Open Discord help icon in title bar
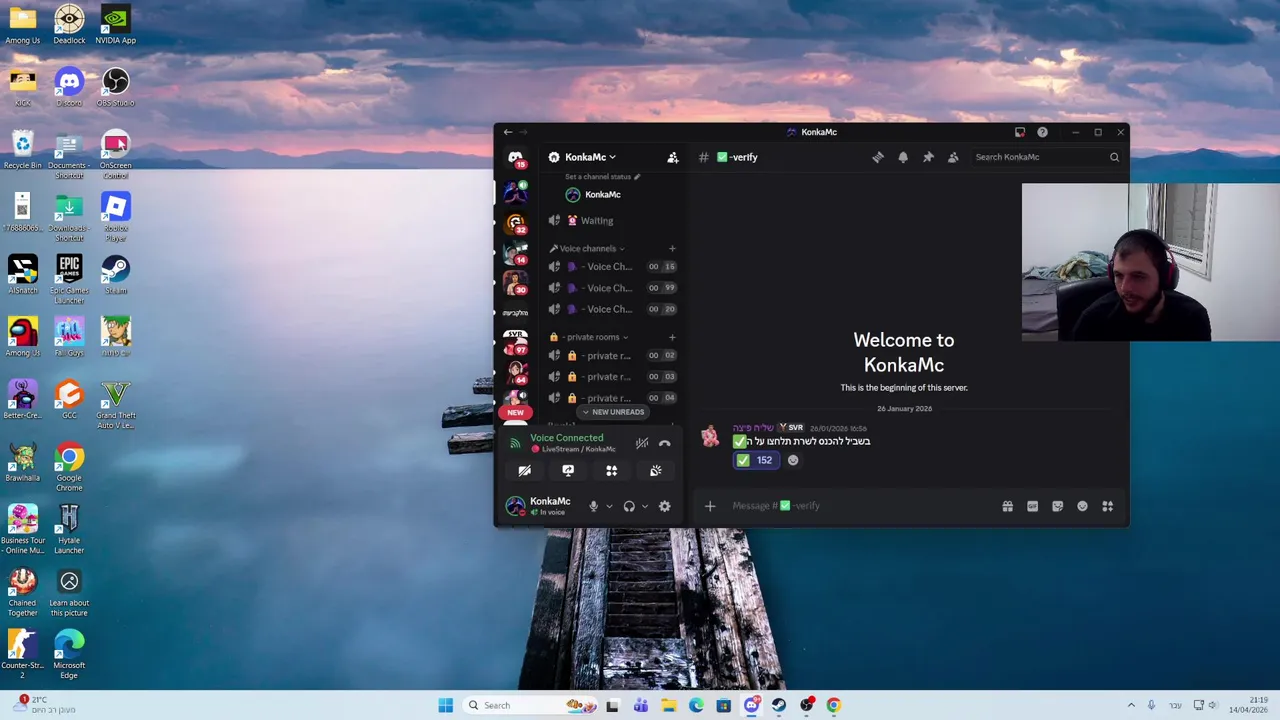Screen dimensions: 1280x720 (x=1042, y=132)
